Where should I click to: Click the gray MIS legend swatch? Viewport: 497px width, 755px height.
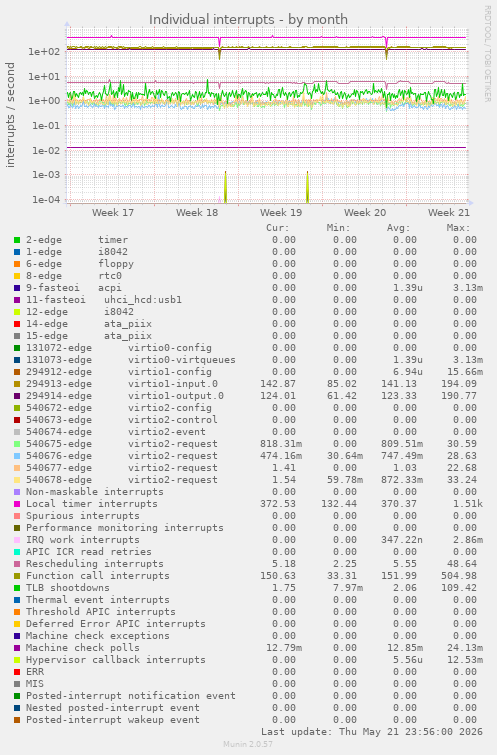pos(17,684)
